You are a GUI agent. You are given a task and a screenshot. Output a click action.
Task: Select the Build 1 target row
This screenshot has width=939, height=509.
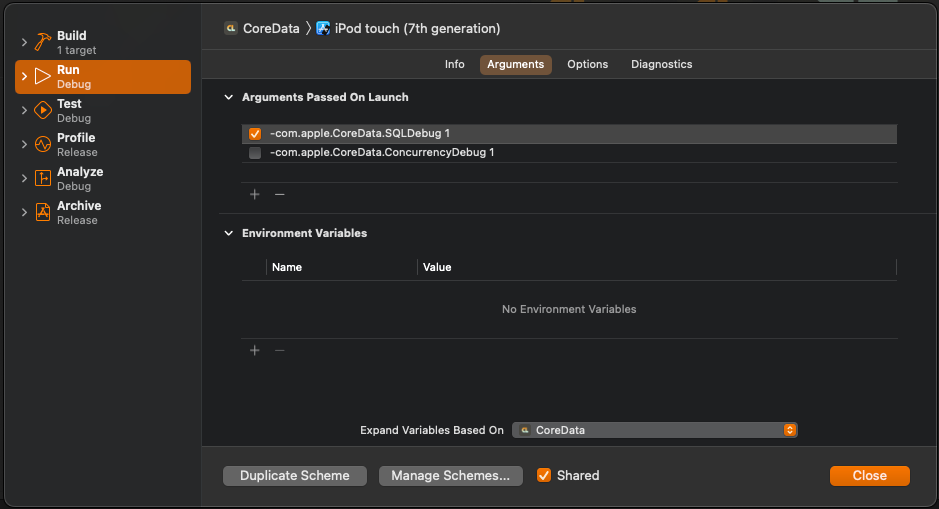coord(103,43)
